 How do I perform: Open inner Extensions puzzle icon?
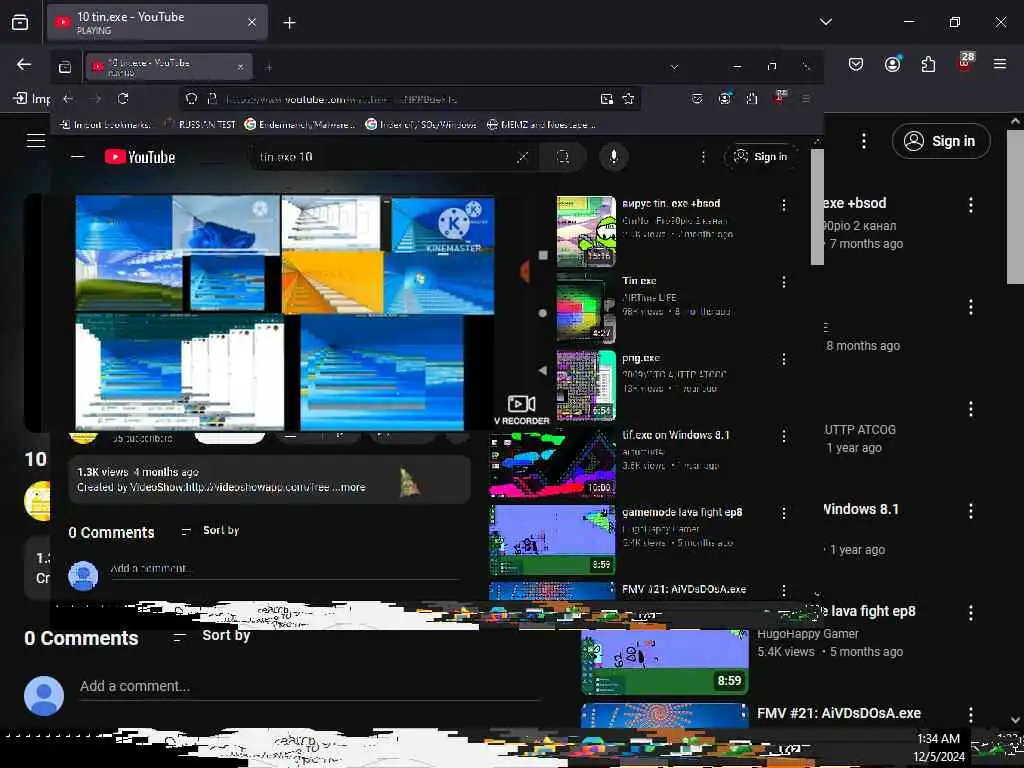pyautogui.click(x=752, y=99)
